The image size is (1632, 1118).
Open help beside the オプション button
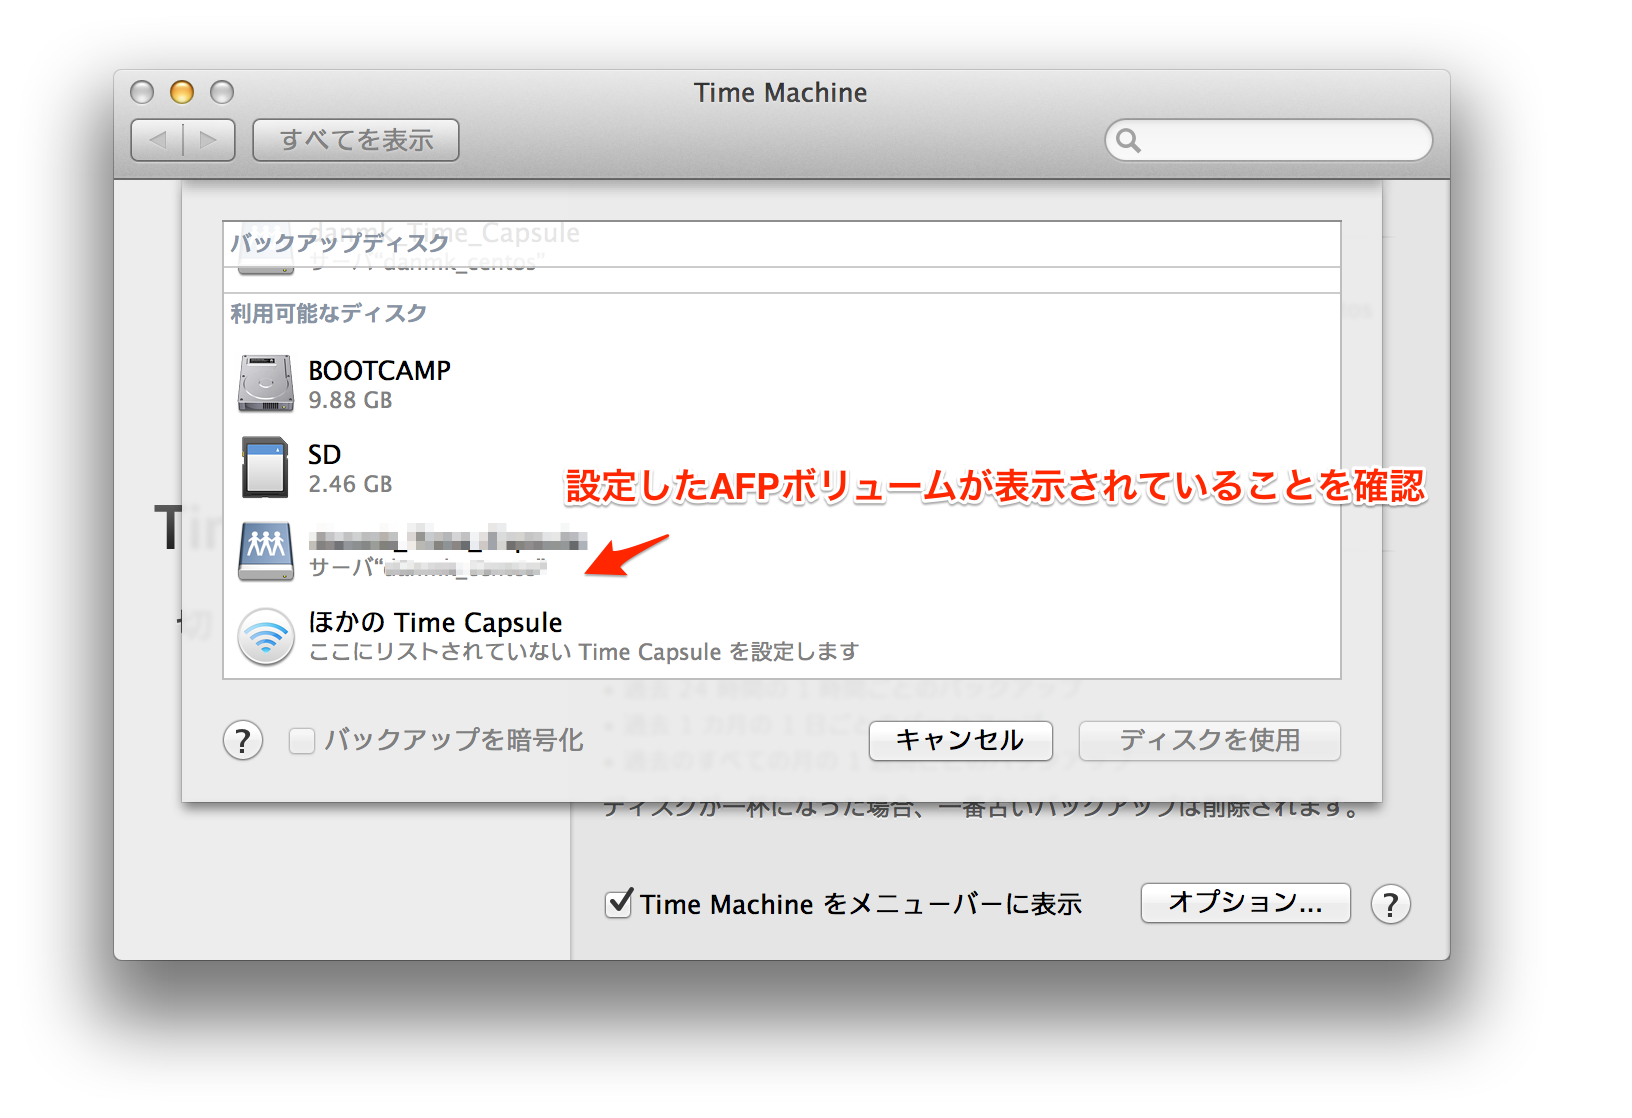pyautogui.click(x=1391, y=904)
